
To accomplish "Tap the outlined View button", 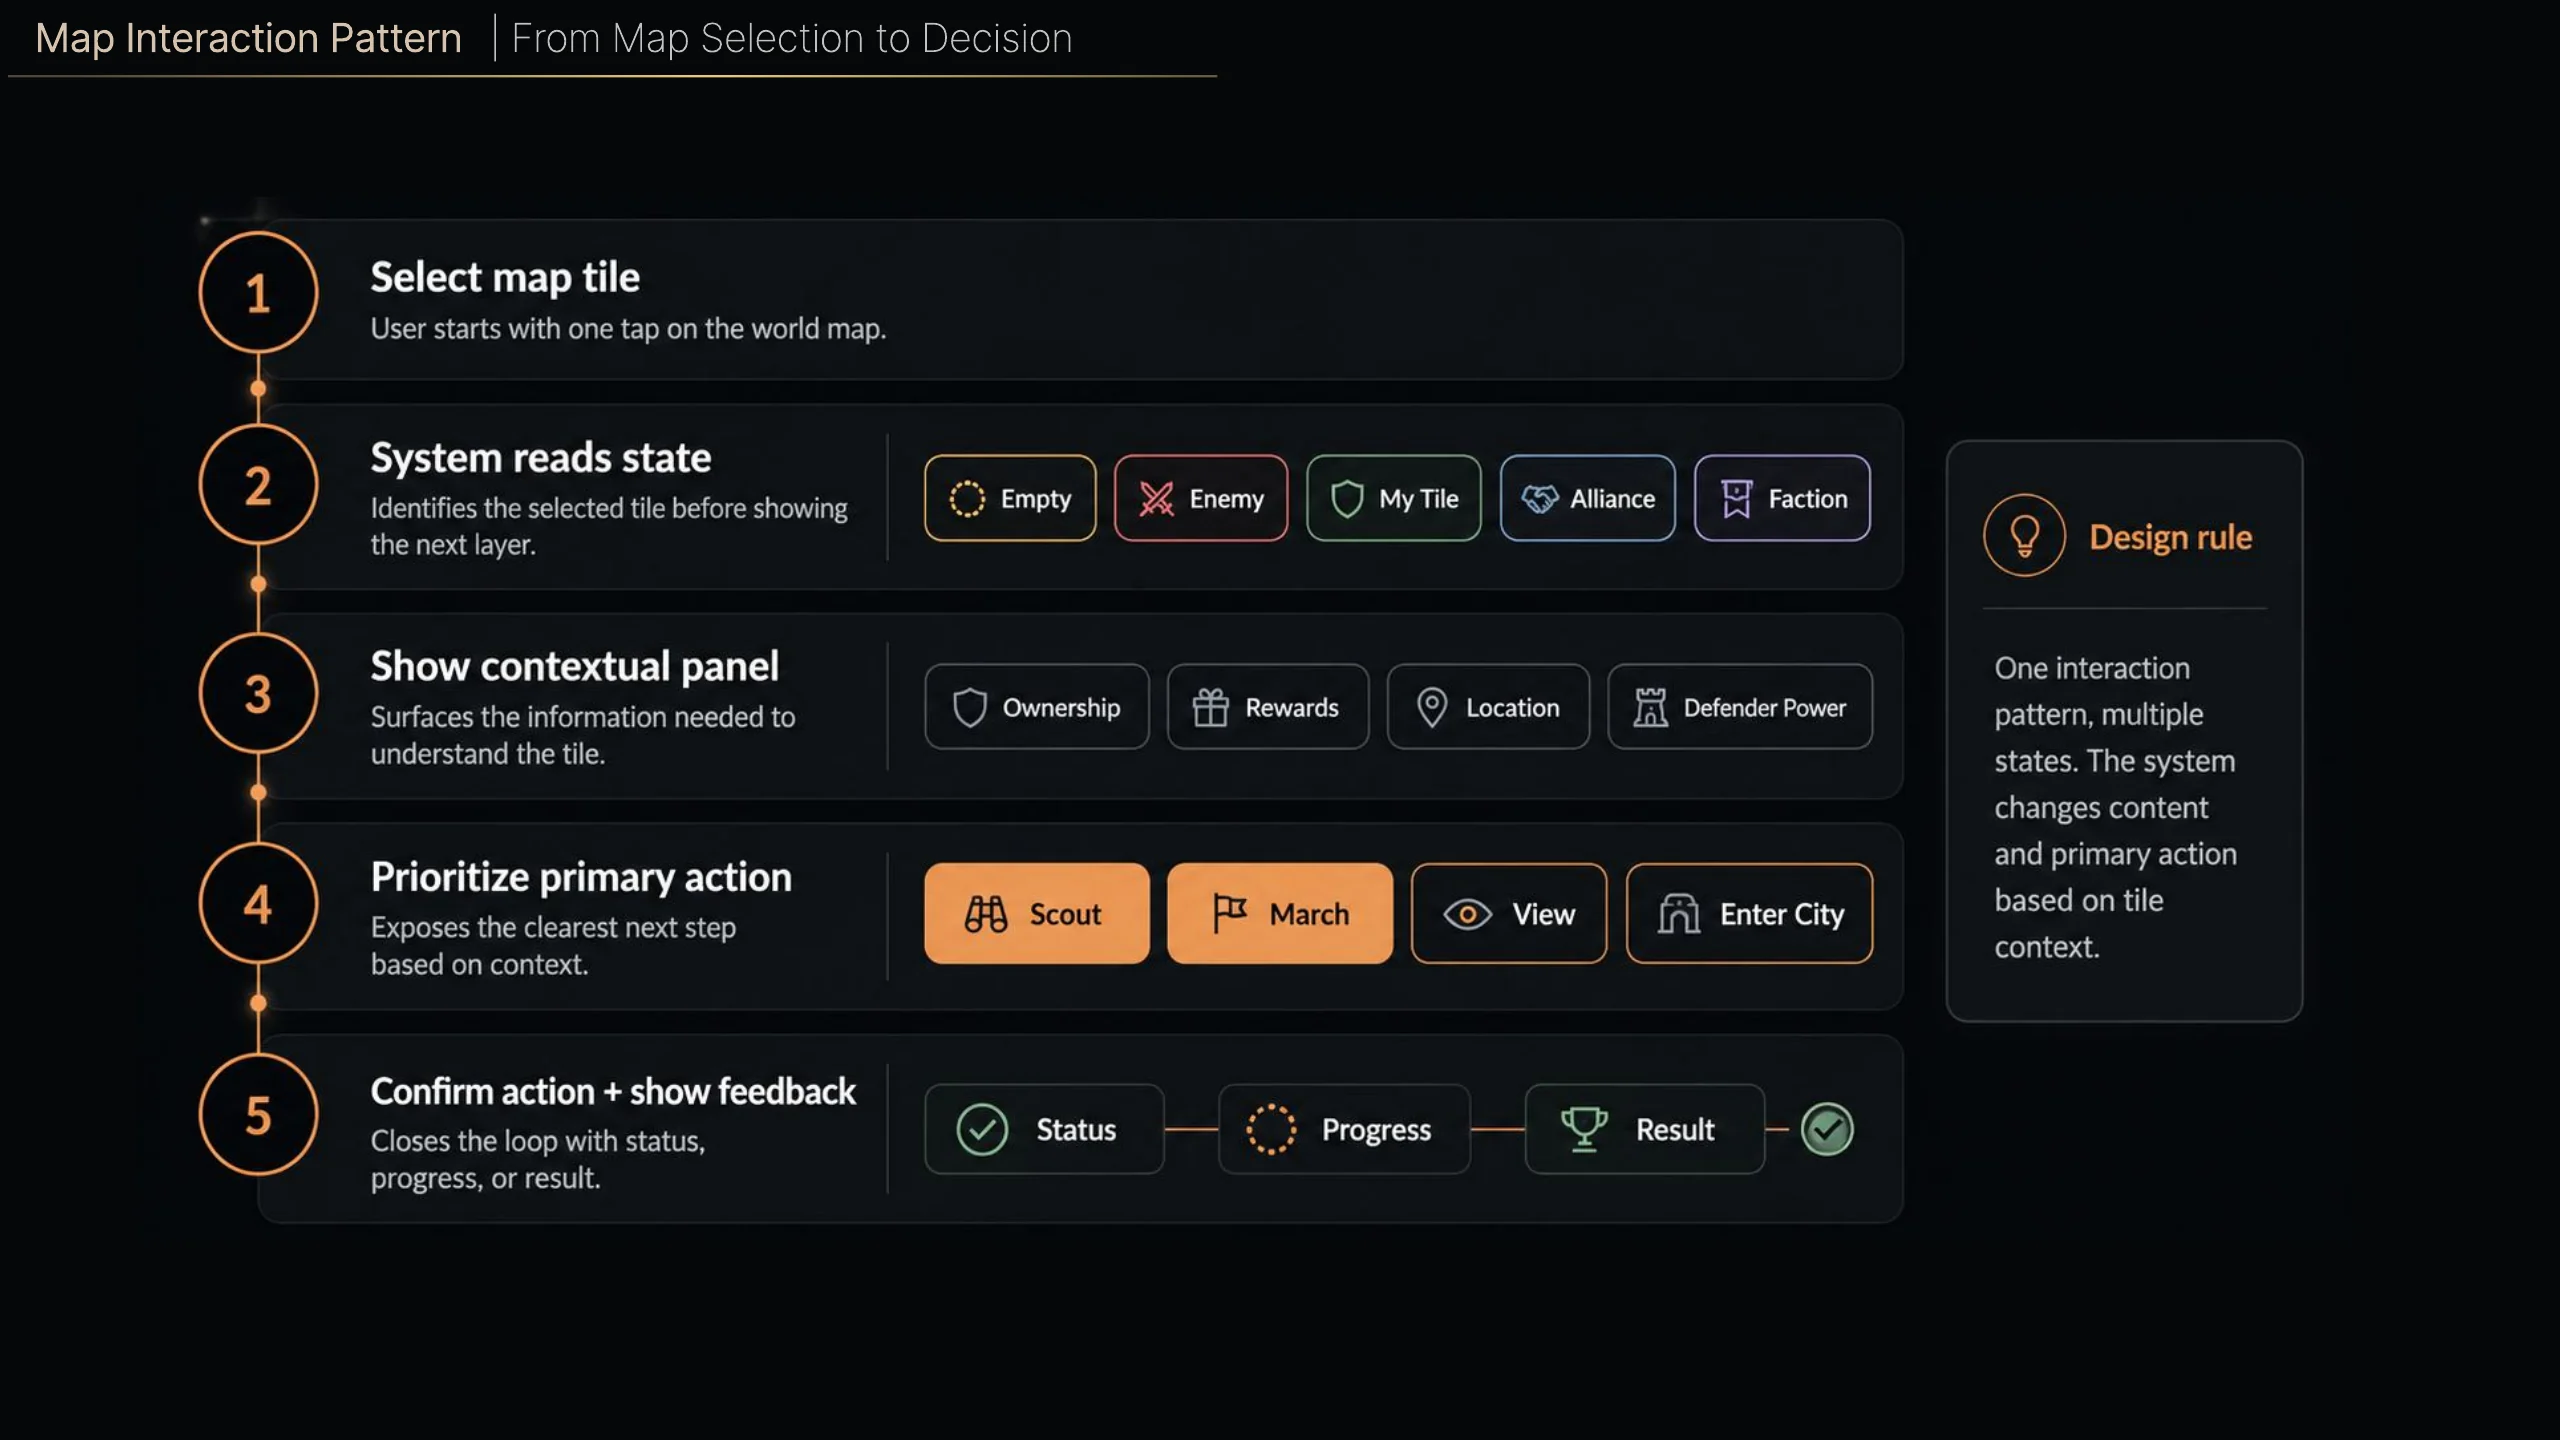I will click(1509, 913).
